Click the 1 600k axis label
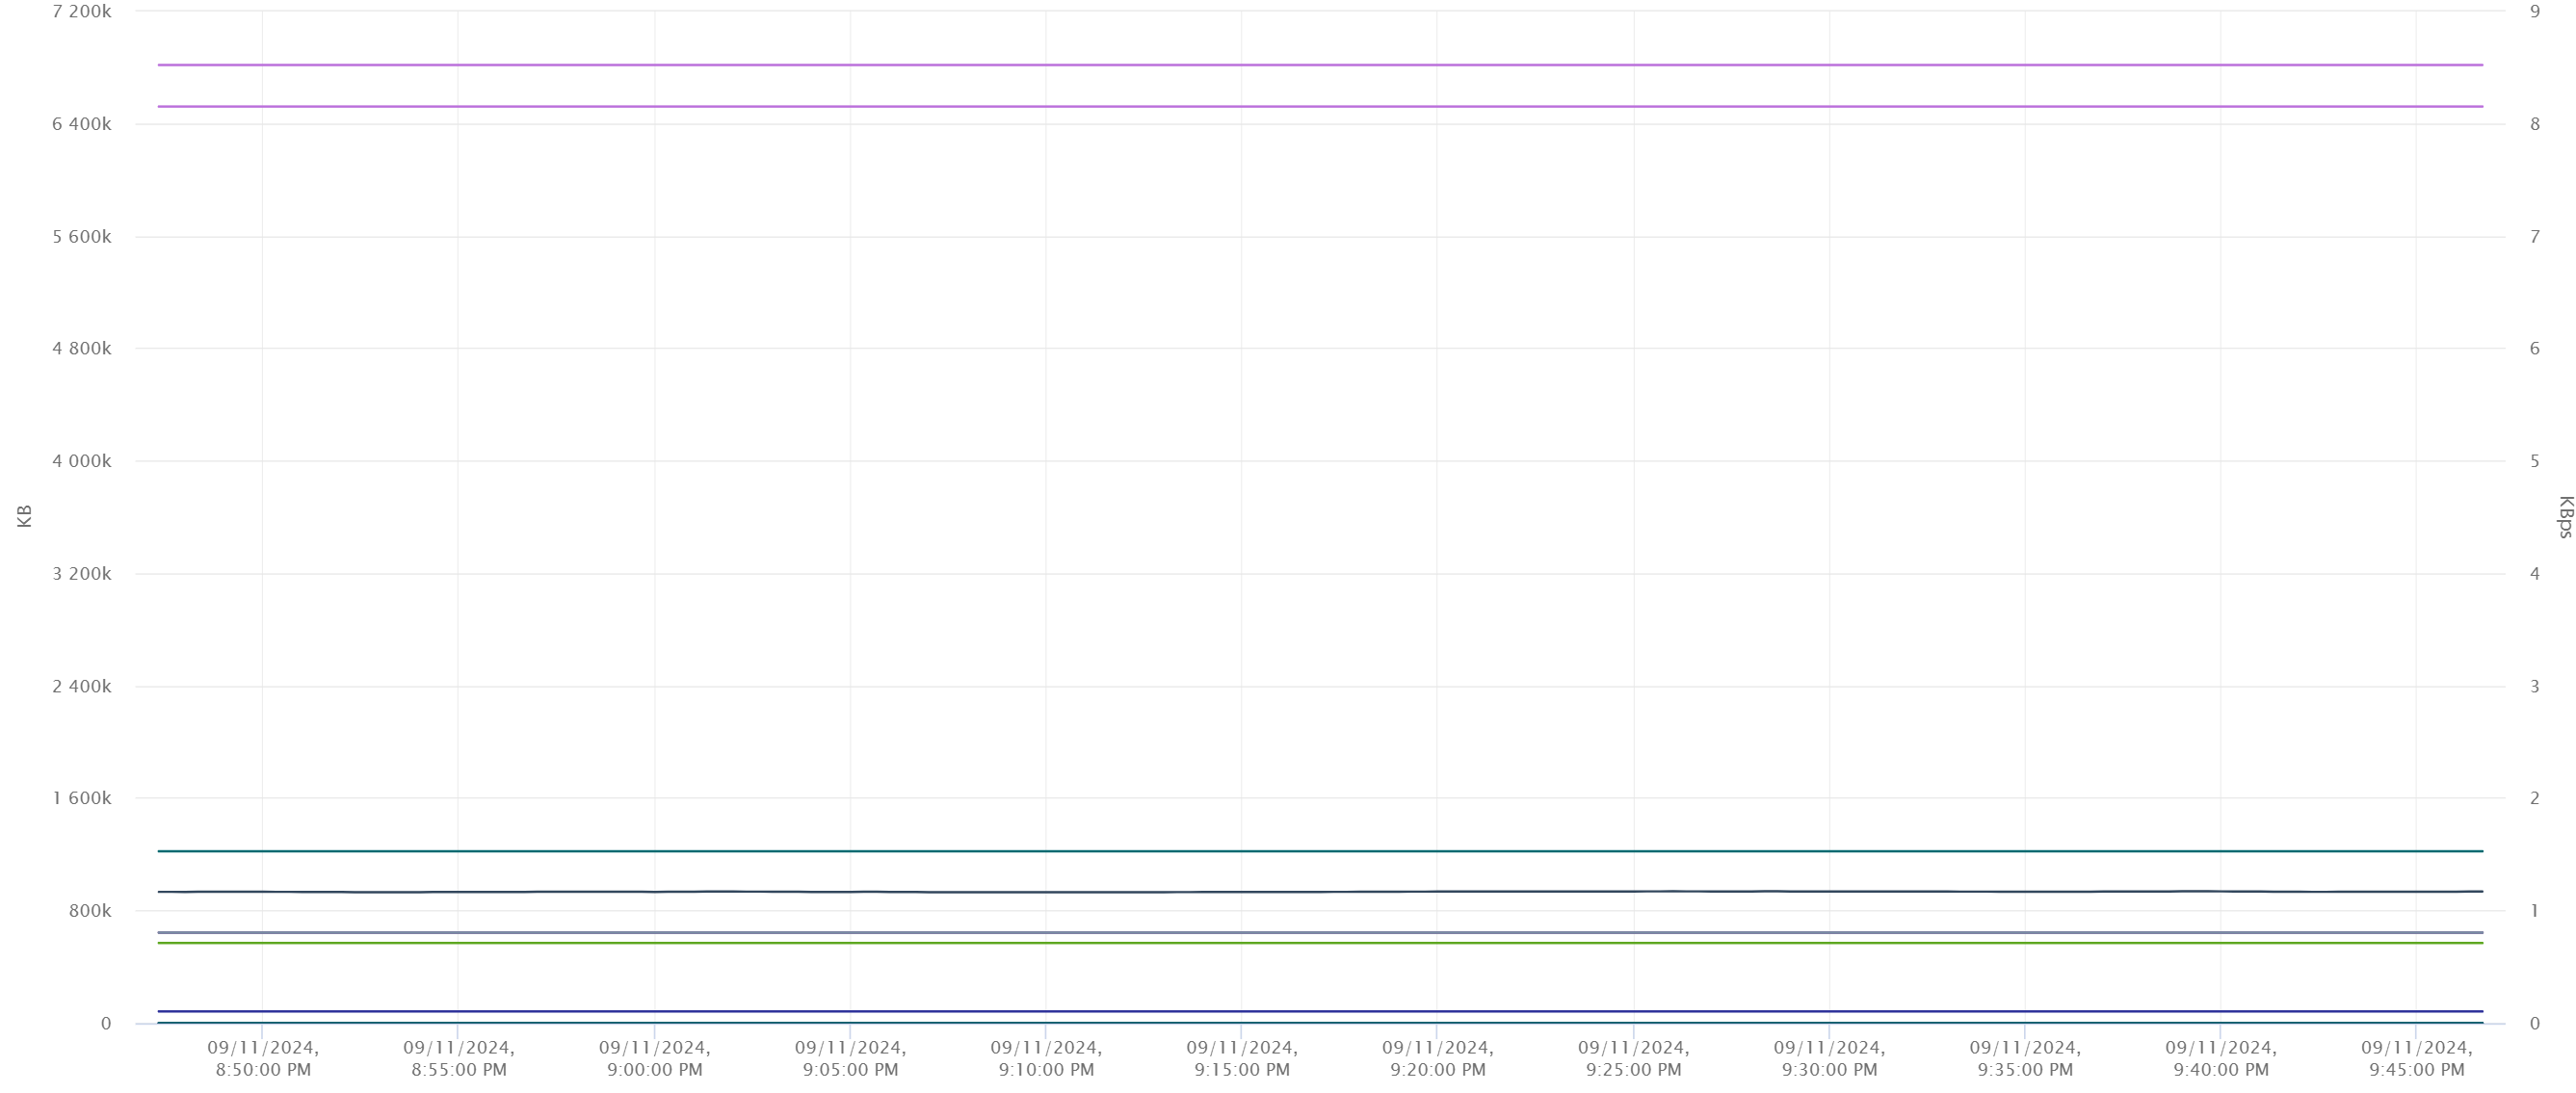Image resolution: width=2576 pixels, height=1093 pixels. (x=82, y=798)
